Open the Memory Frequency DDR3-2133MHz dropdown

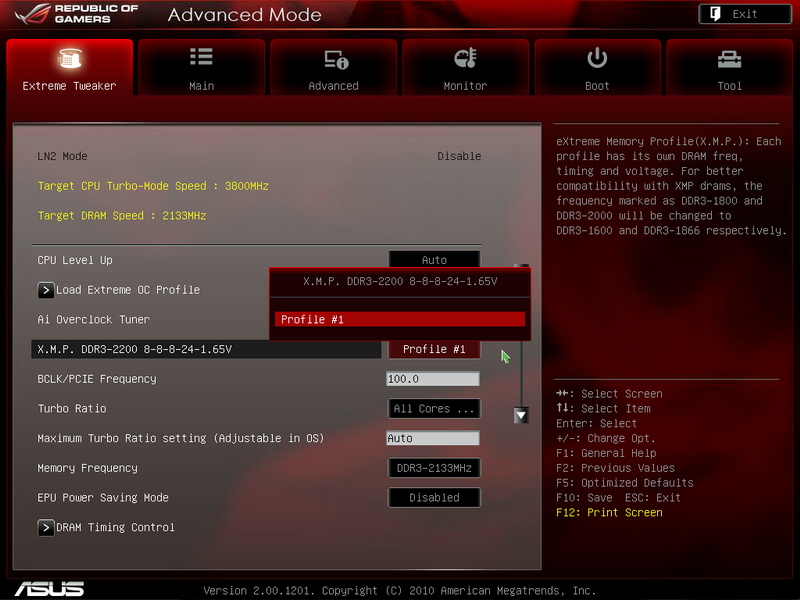[434, 468]
